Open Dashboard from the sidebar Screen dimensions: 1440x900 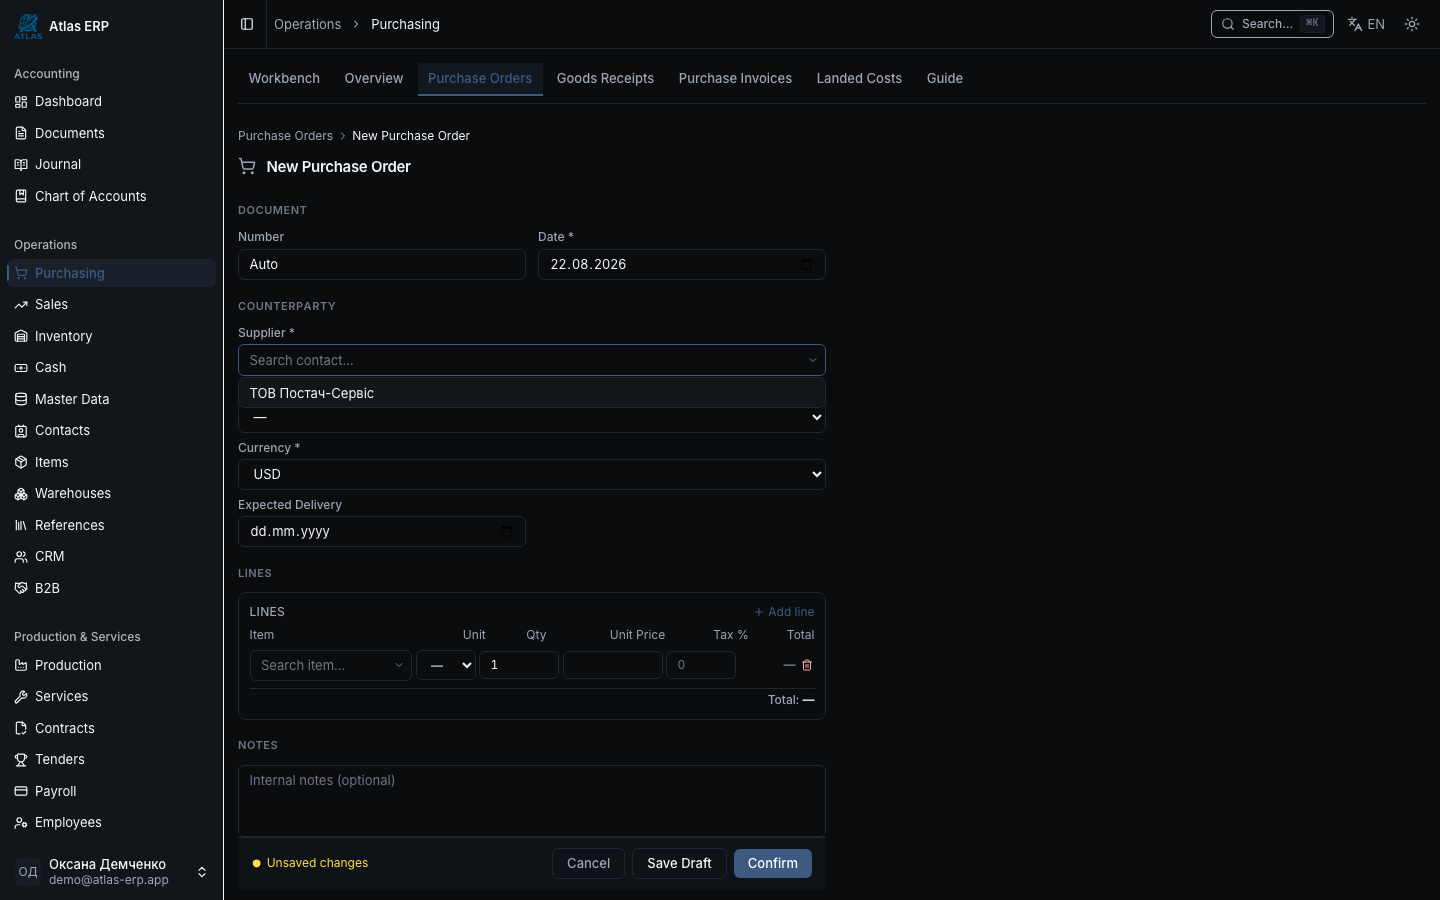[111, 101]
